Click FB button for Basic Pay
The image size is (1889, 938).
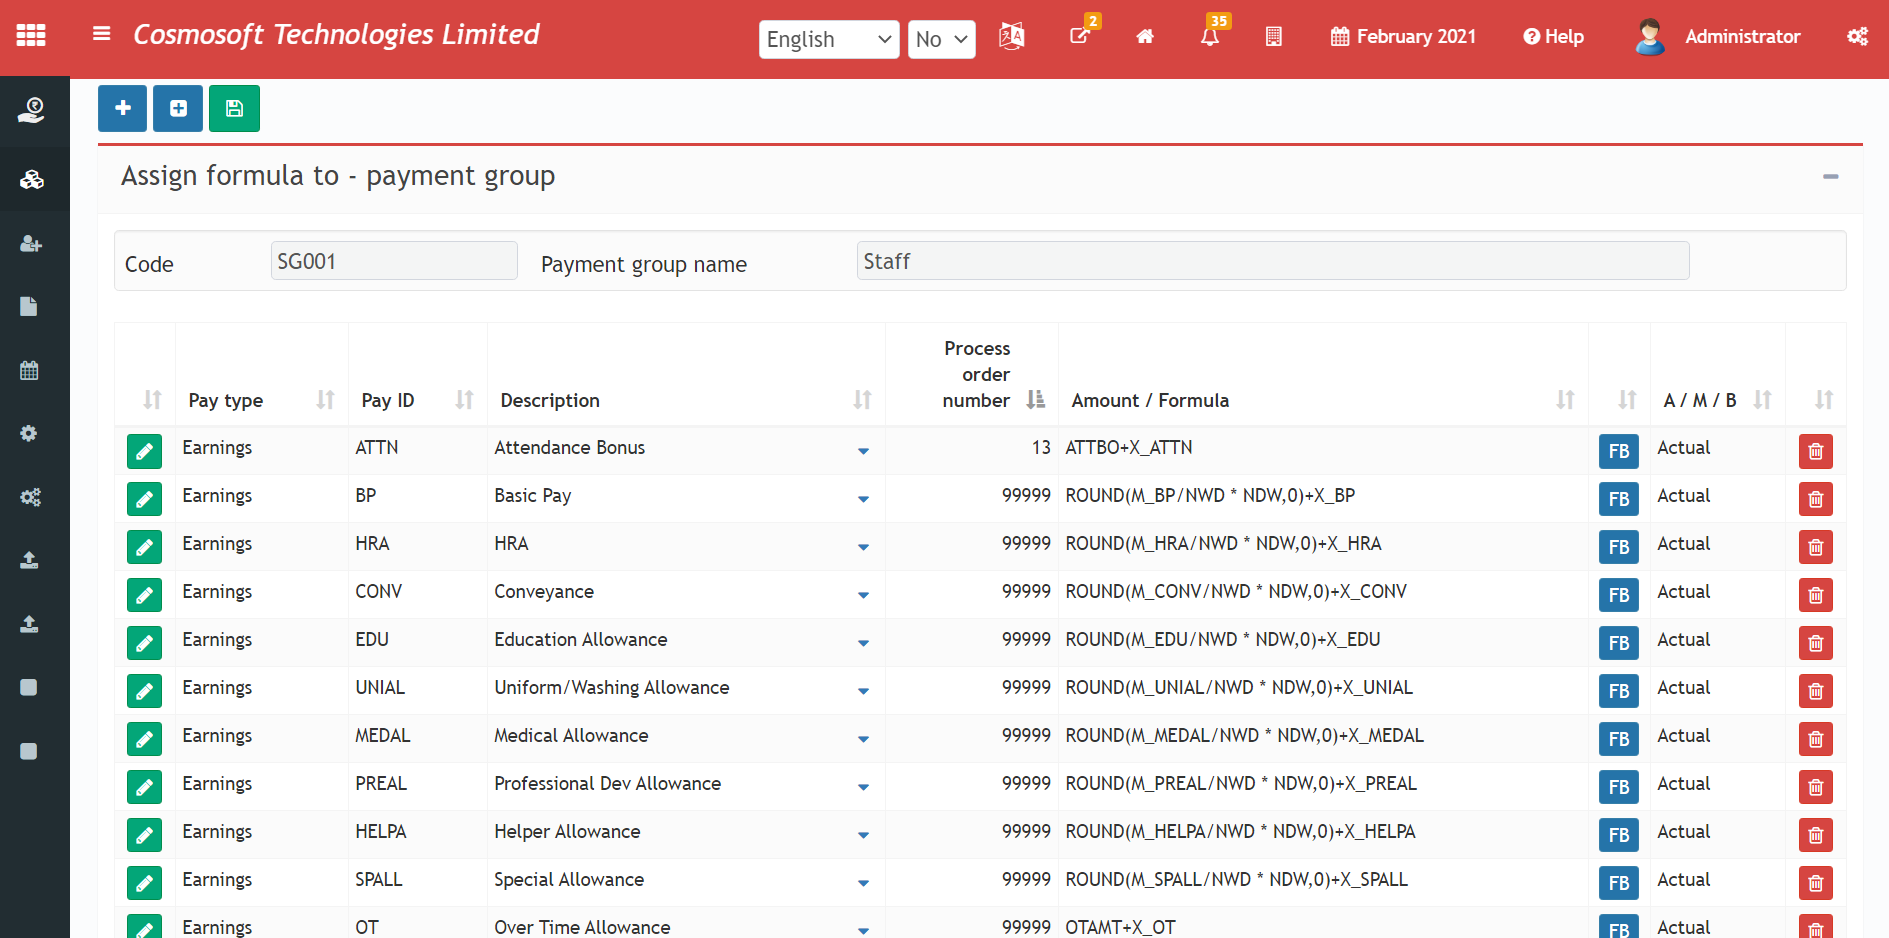(x=1618, y=499)
